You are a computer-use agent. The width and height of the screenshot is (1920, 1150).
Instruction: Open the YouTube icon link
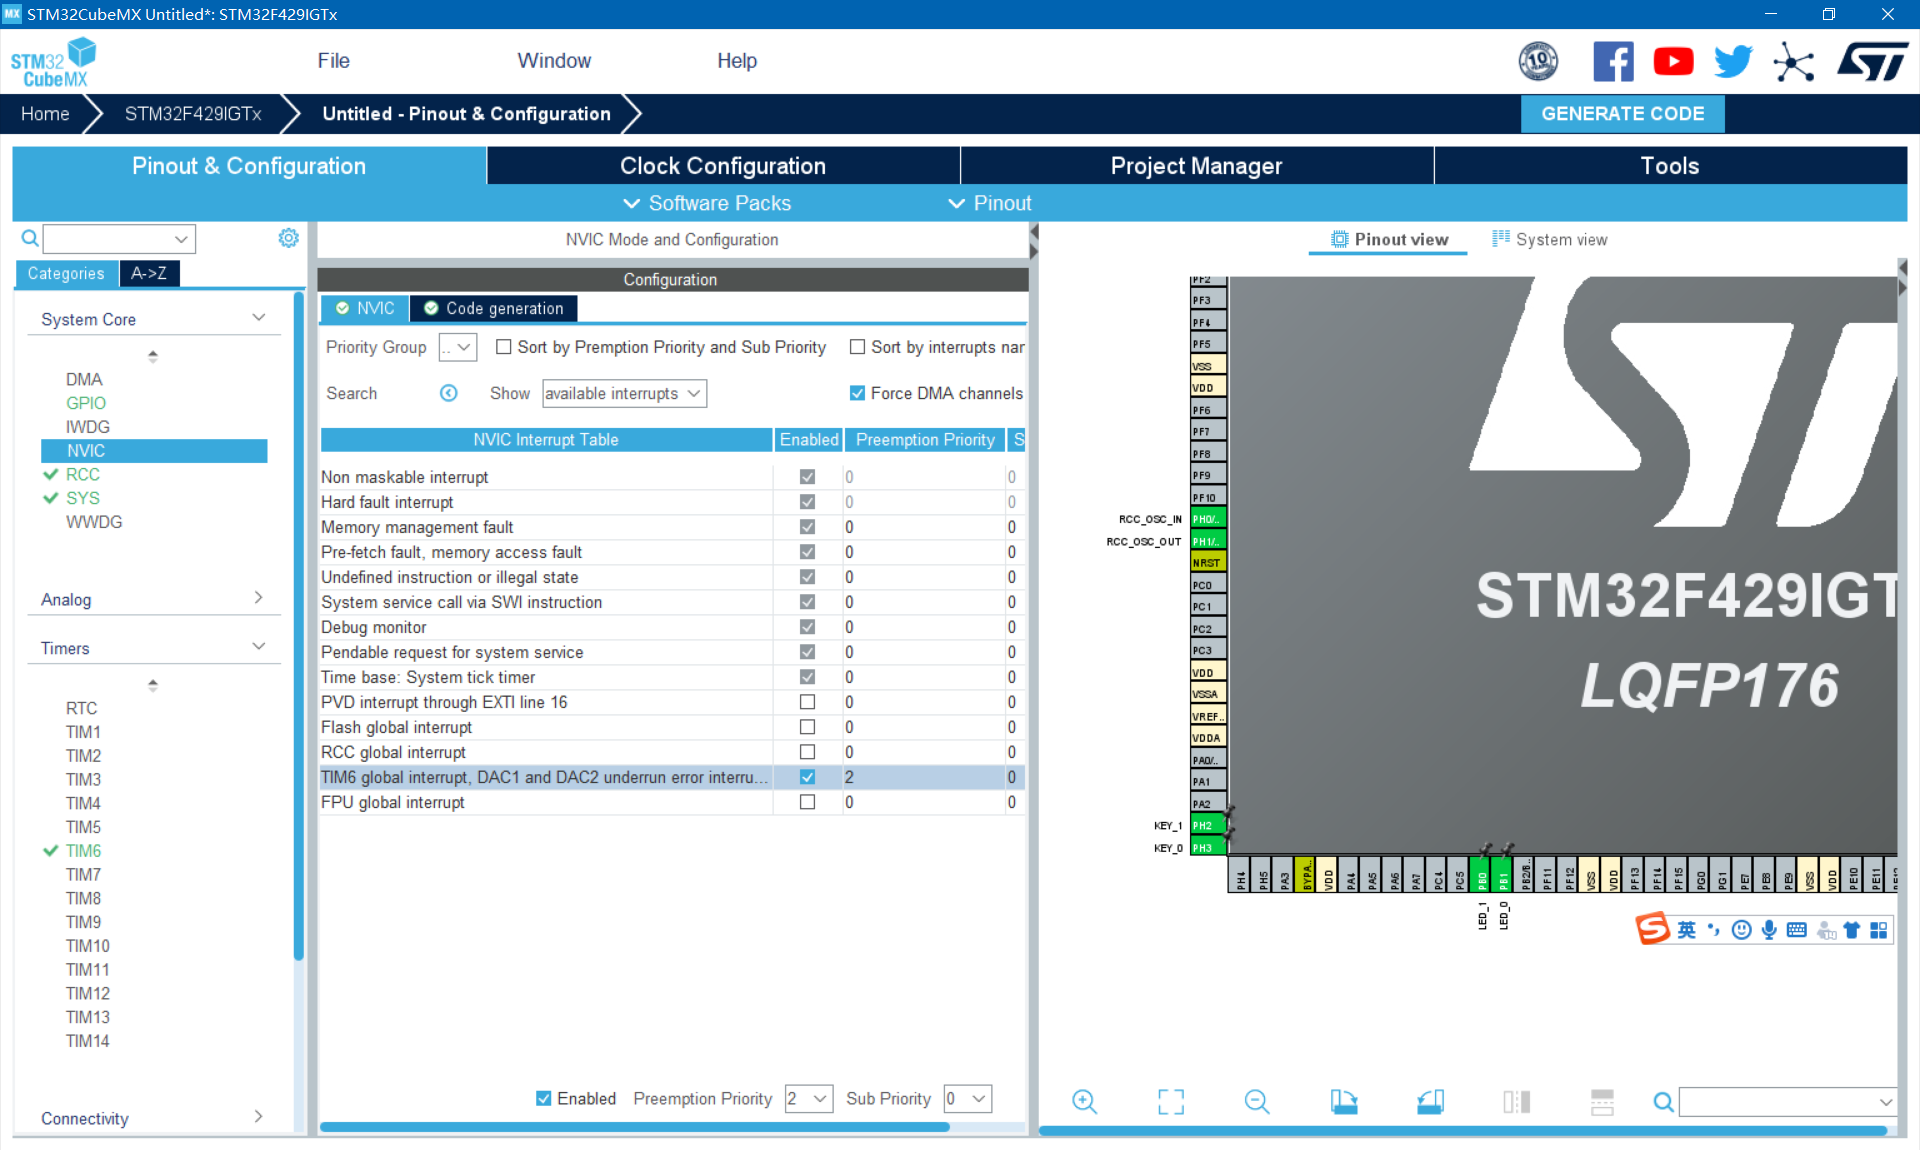[1673, 62]
